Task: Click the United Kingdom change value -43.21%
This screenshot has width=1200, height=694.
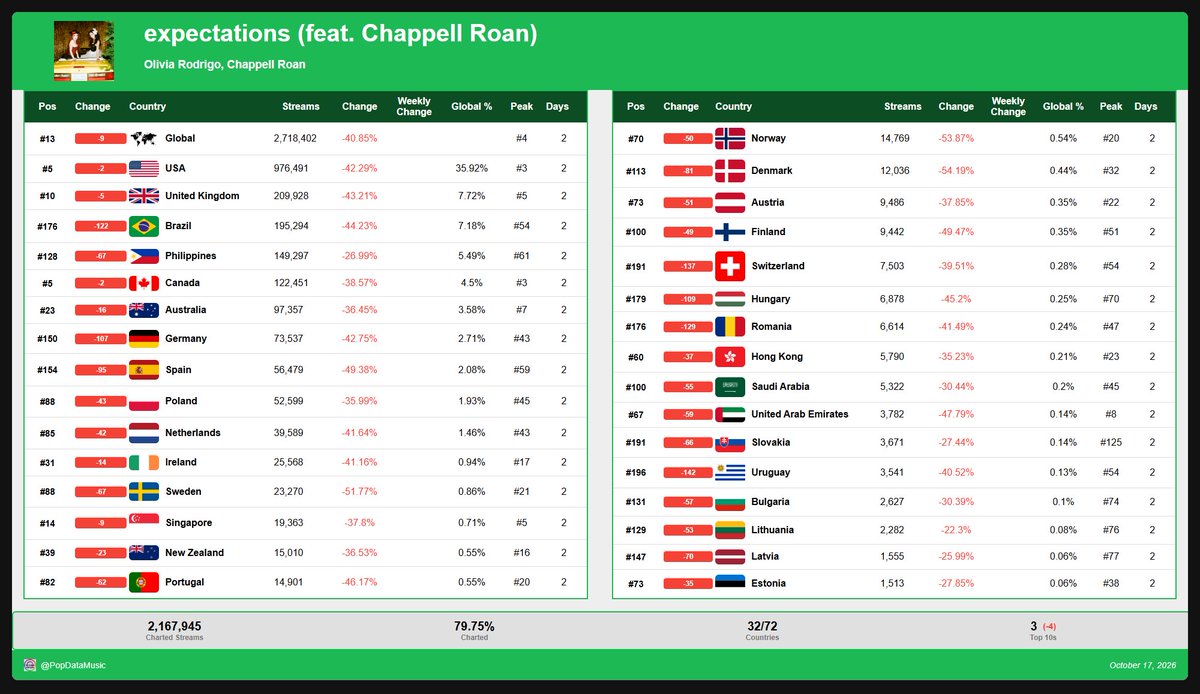Action: 359,196
